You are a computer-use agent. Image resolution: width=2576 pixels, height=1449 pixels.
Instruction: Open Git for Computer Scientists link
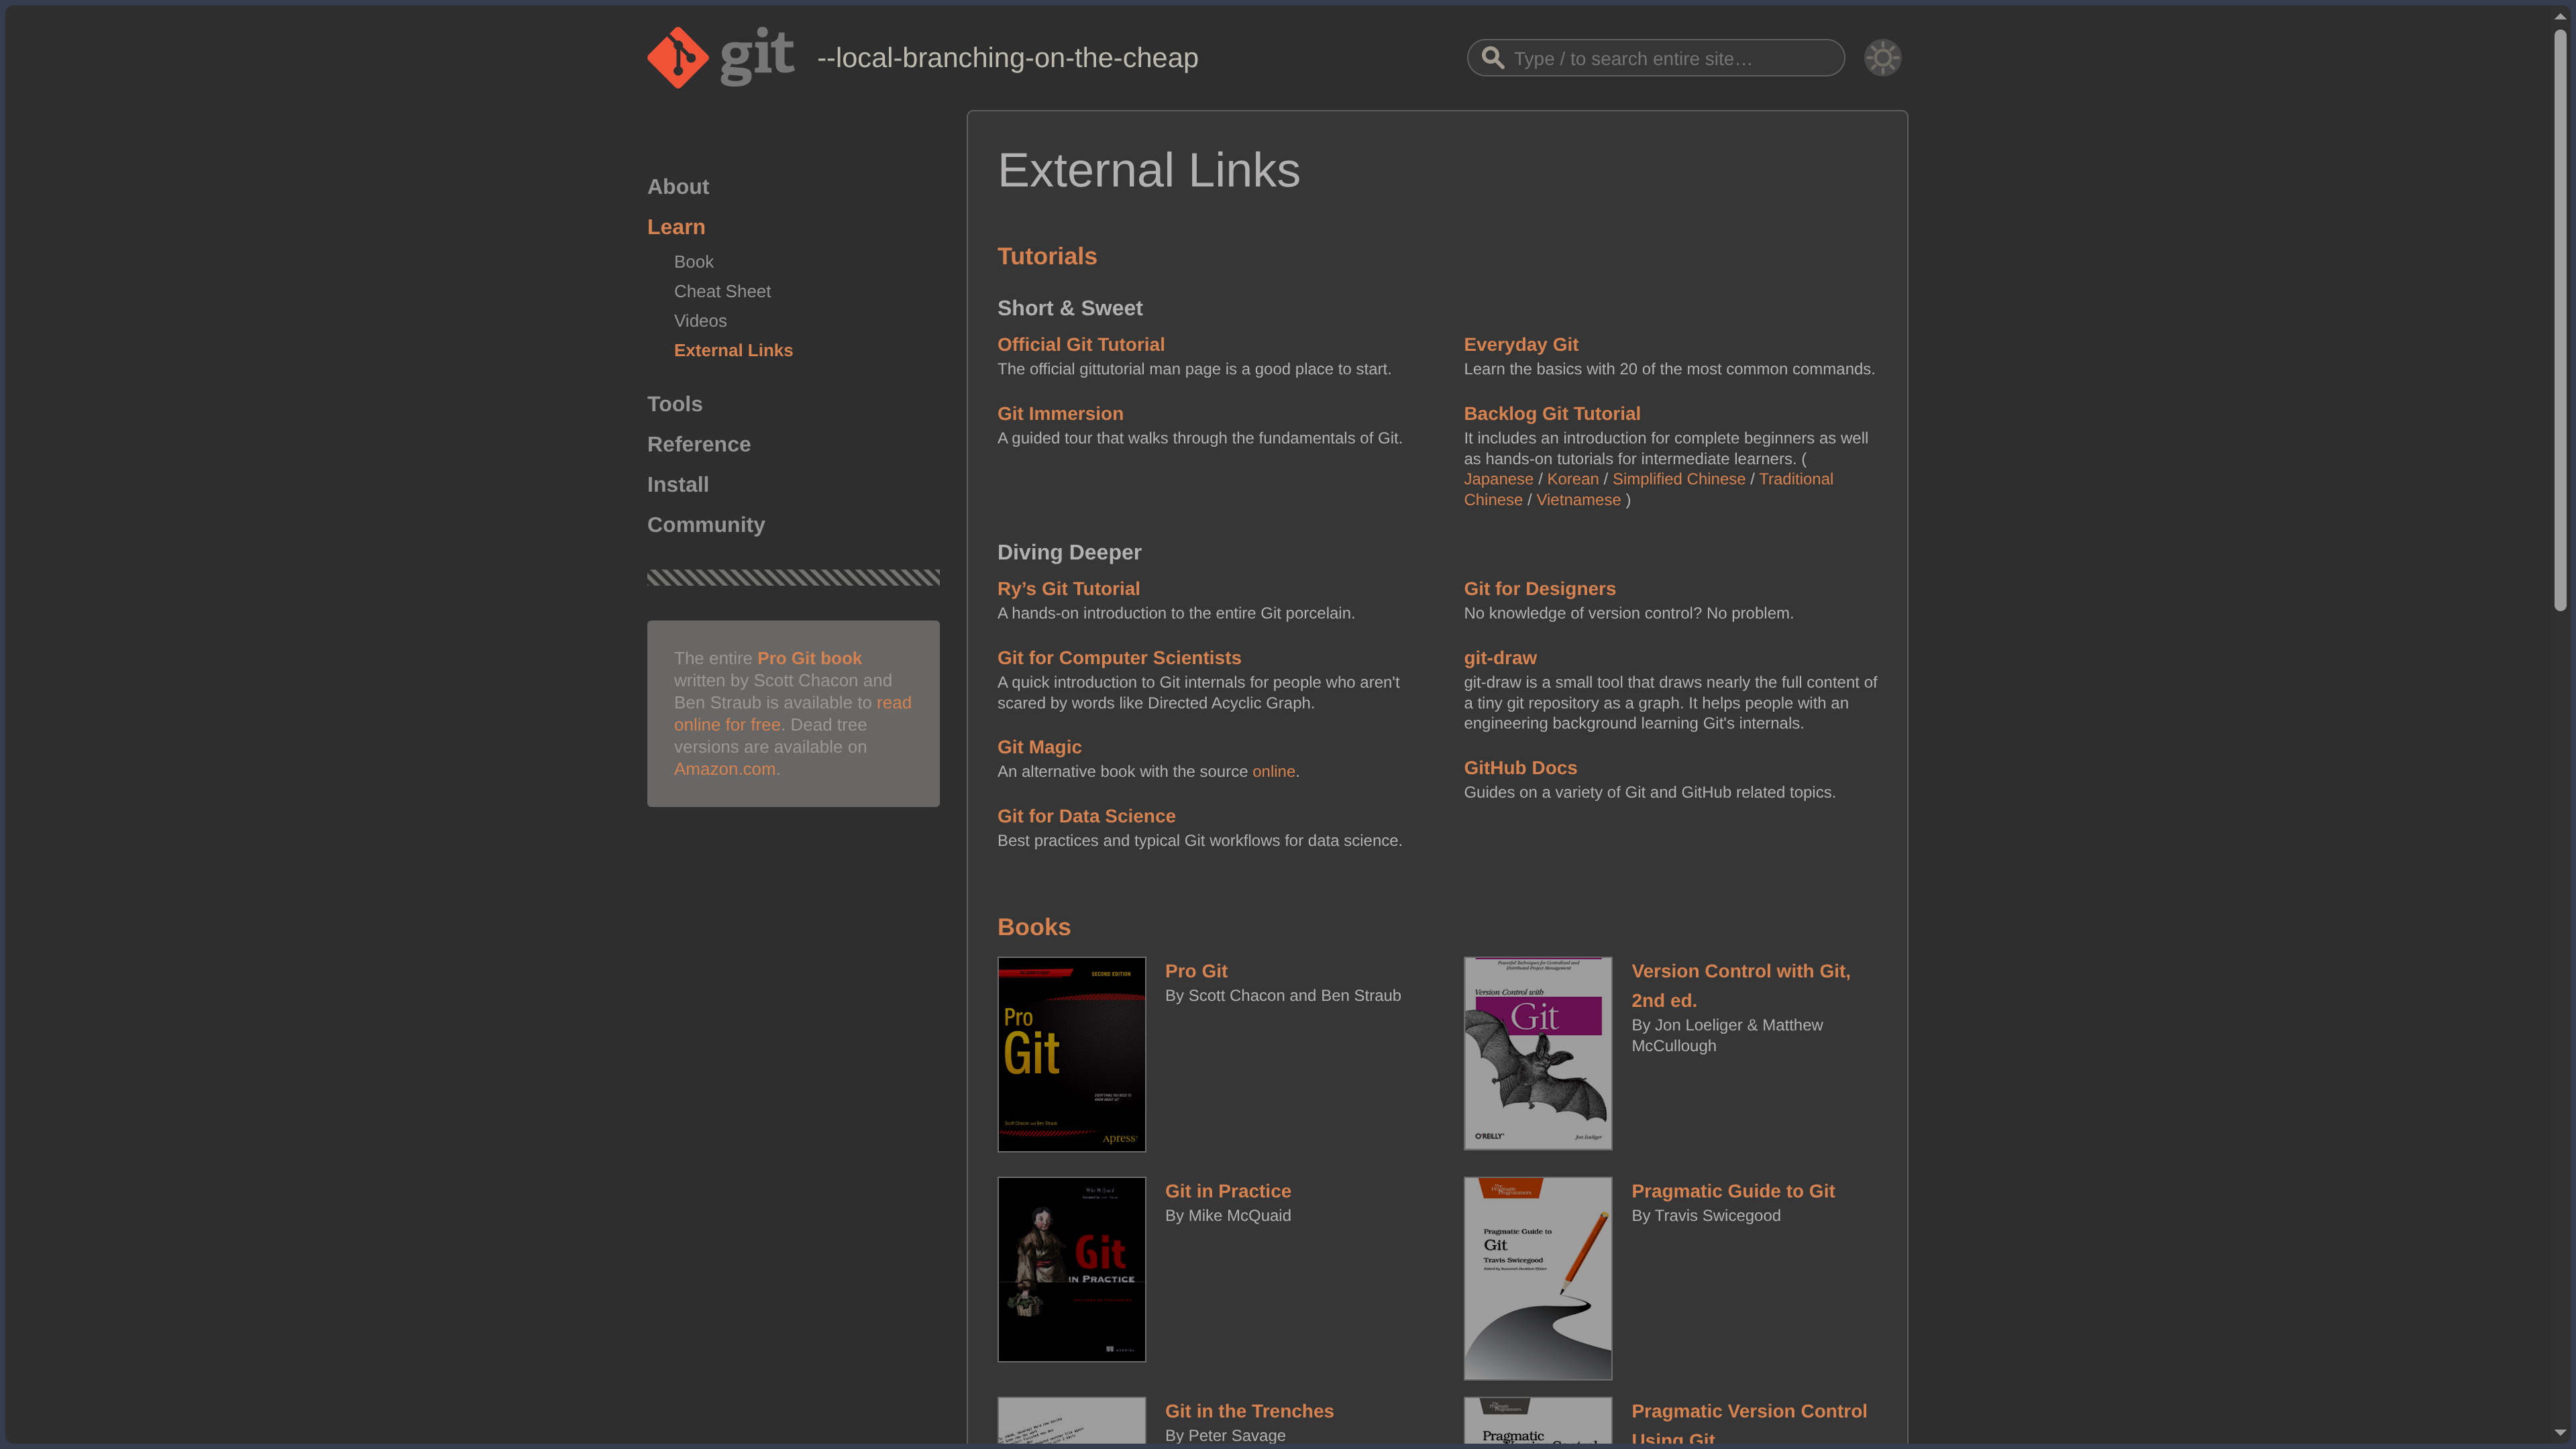[1118, 658]
